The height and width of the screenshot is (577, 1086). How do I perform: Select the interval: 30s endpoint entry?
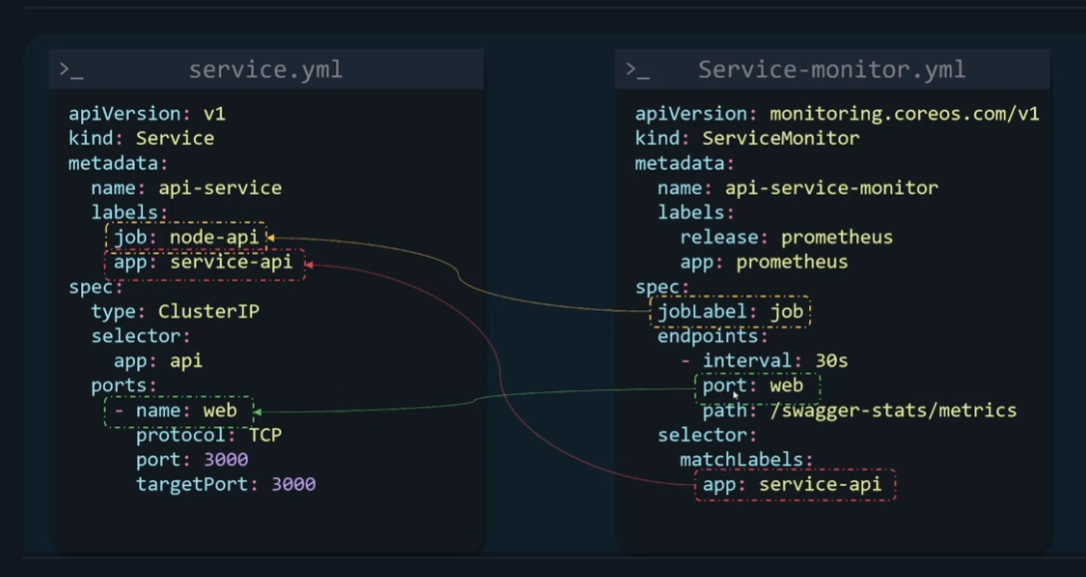pos(764,361)
